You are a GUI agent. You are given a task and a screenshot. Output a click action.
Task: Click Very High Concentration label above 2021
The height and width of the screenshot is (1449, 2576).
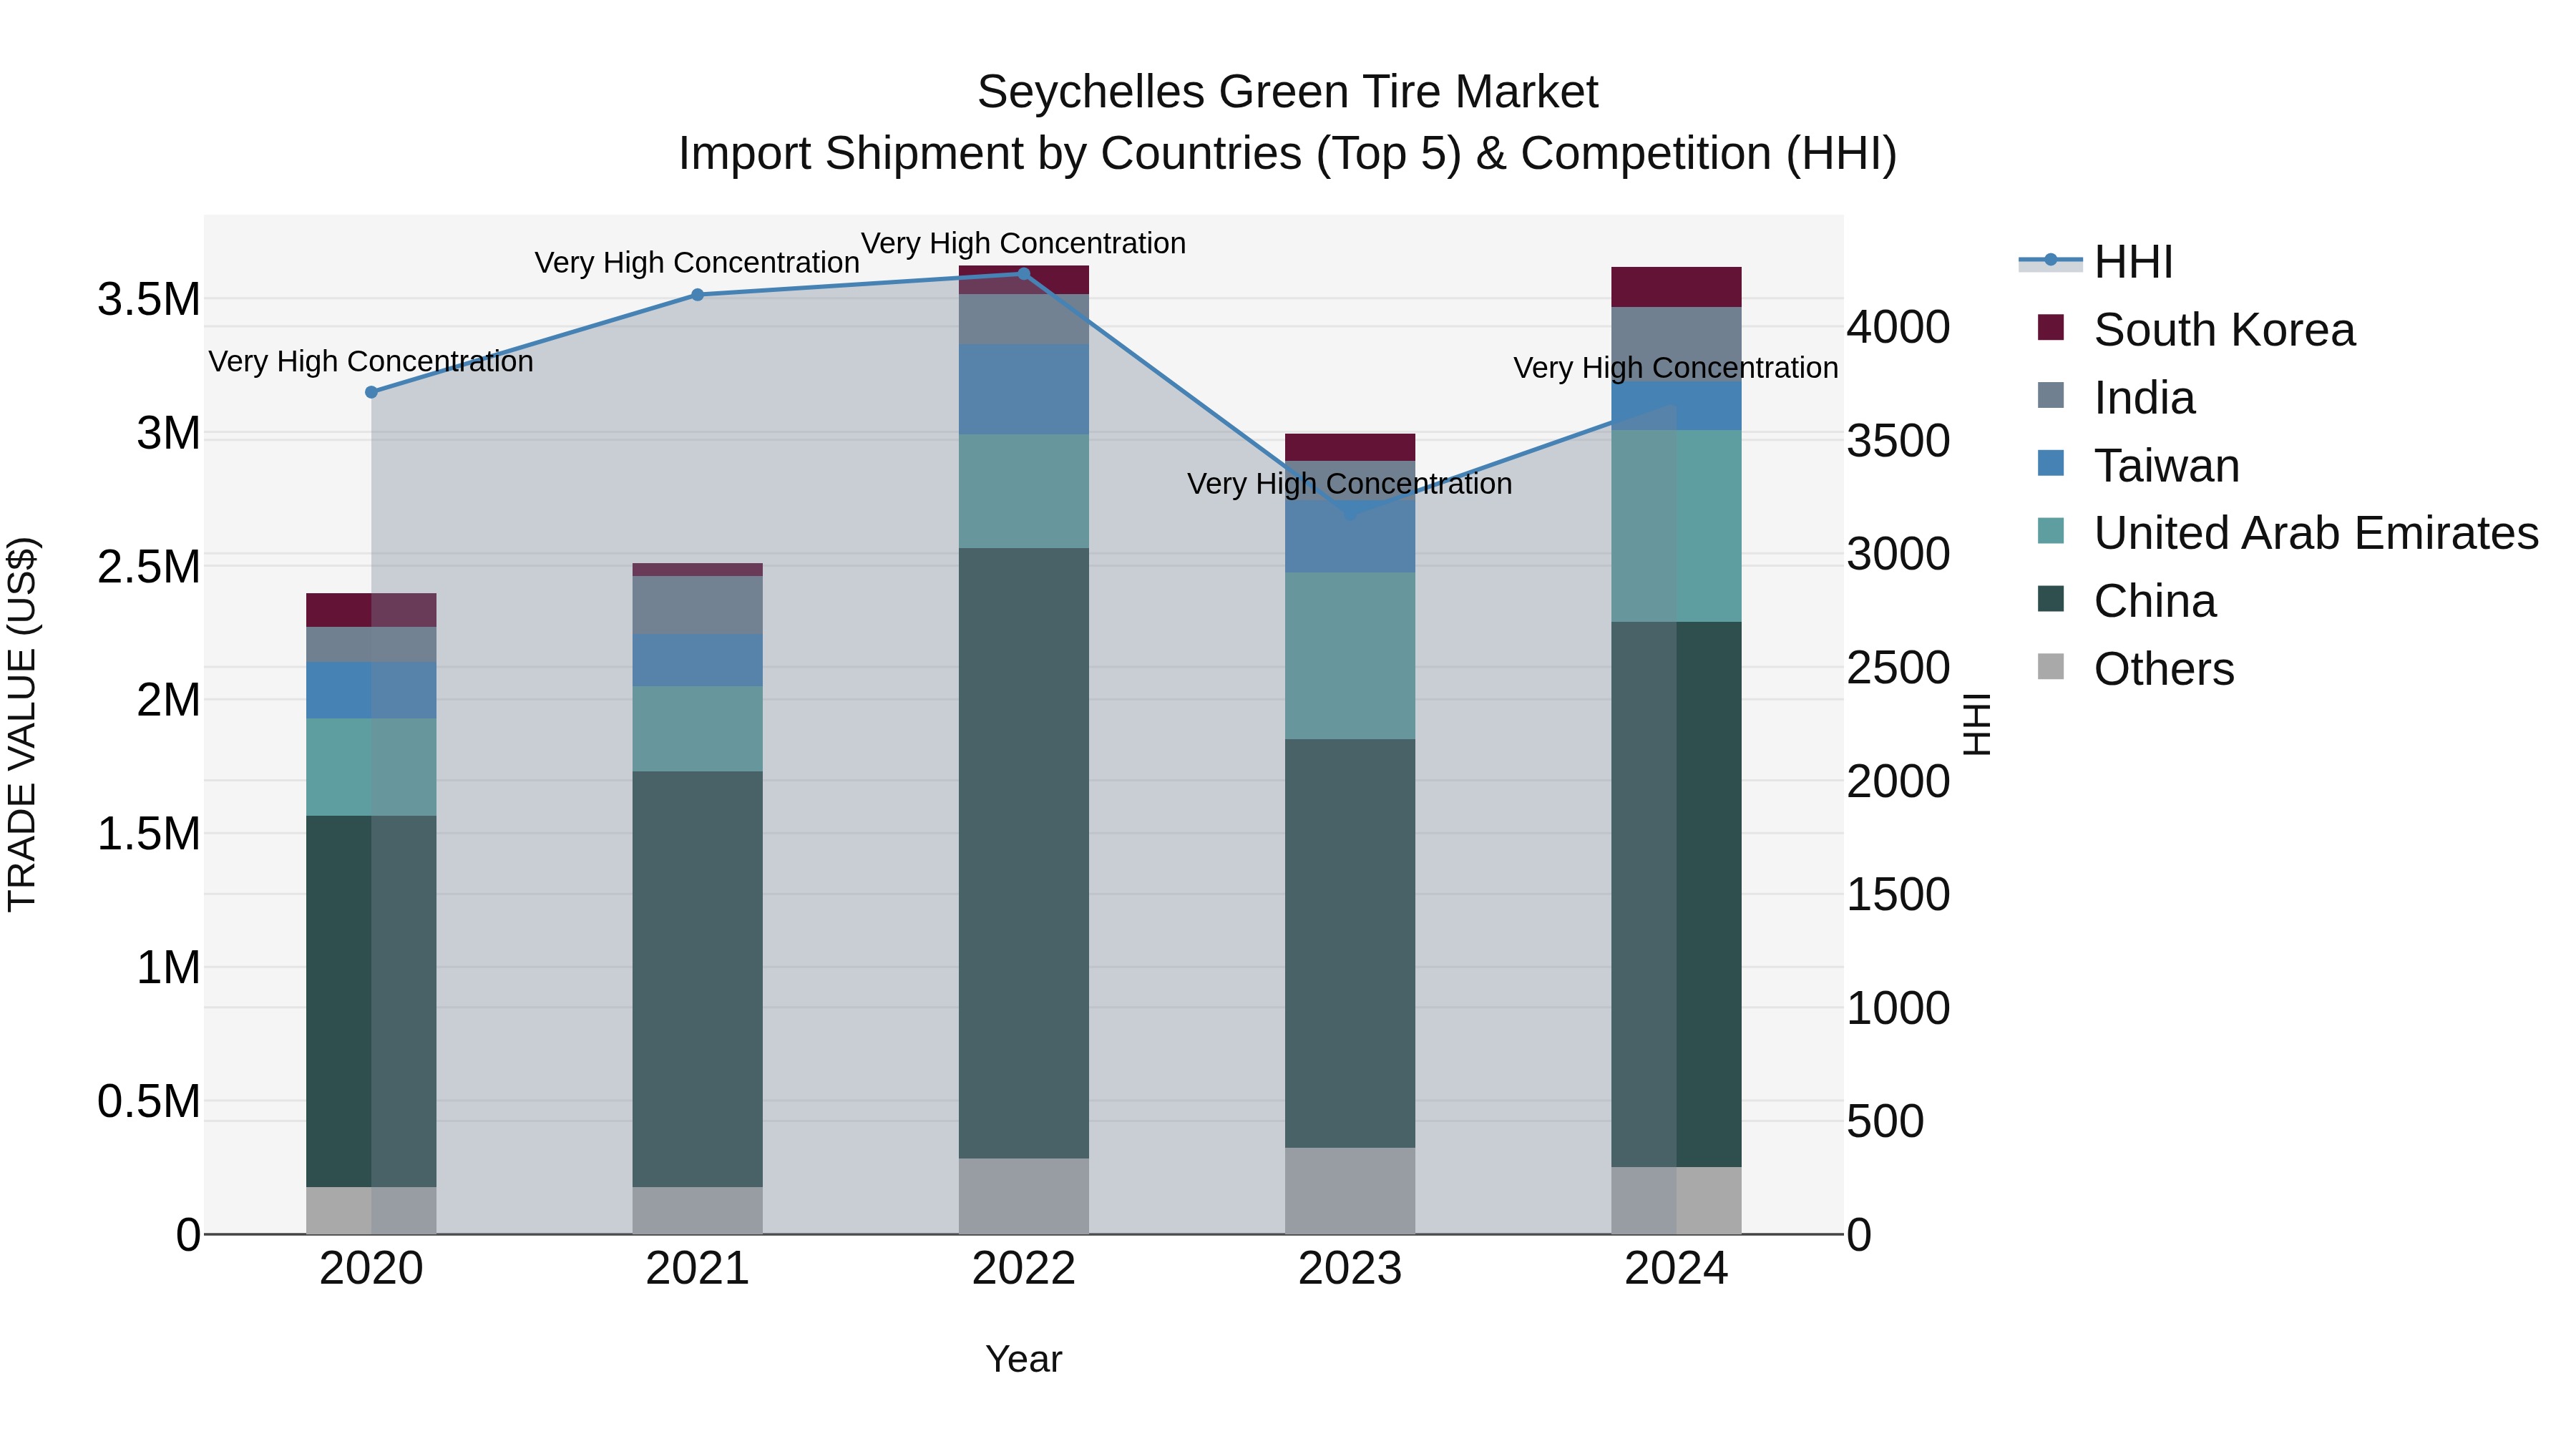point(697,262)
